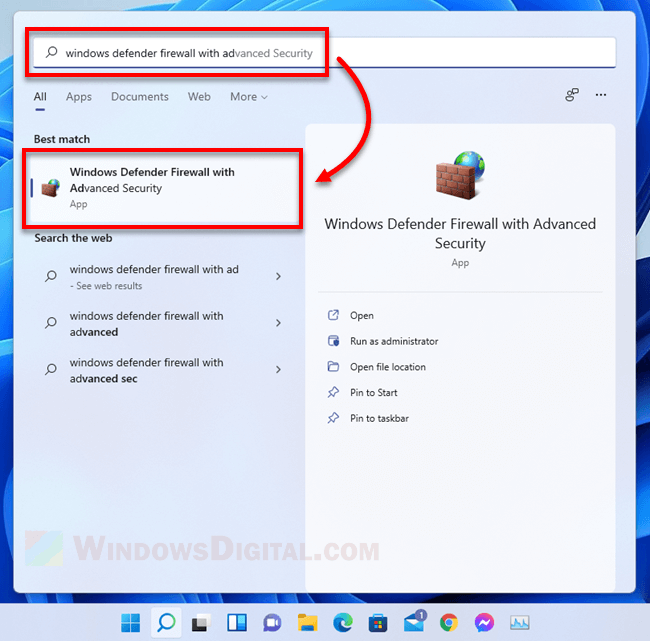Image resolution: width=650 pixels, height=641 pixels.
Task: Click the Run as administrator shield icon
Action: [333, 341]
